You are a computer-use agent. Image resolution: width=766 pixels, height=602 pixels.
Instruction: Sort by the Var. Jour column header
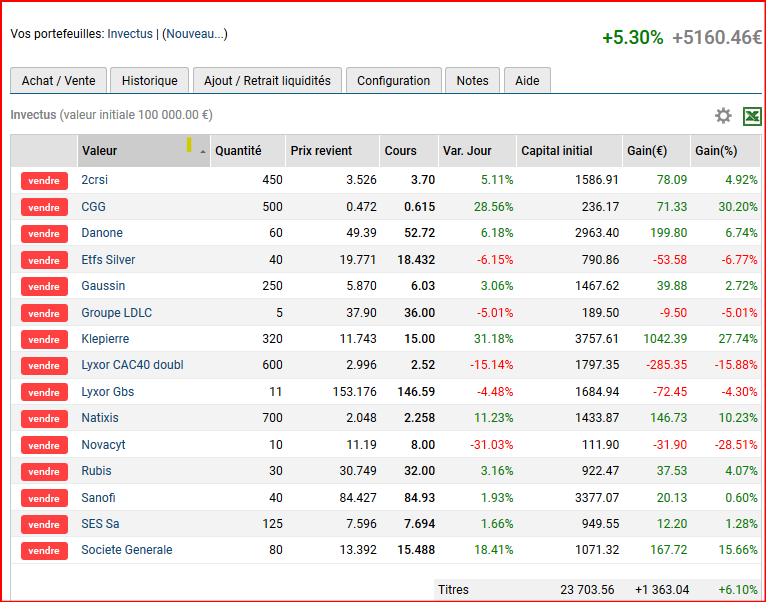[477, 151]
